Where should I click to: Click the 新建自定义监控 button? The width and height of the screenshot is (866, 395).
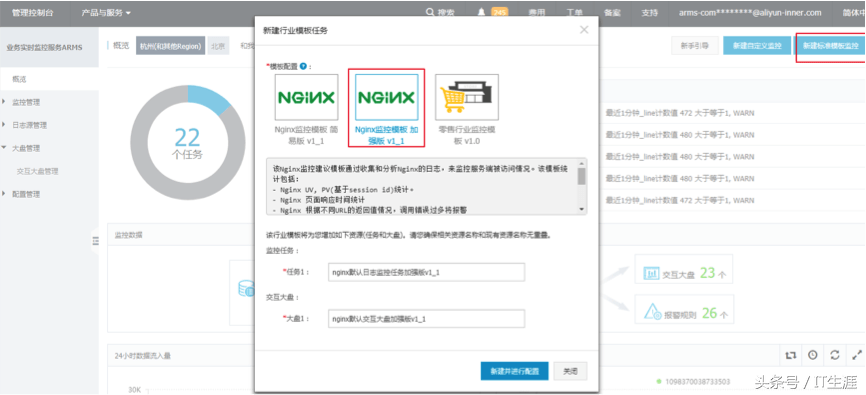[x=757, y=46]
